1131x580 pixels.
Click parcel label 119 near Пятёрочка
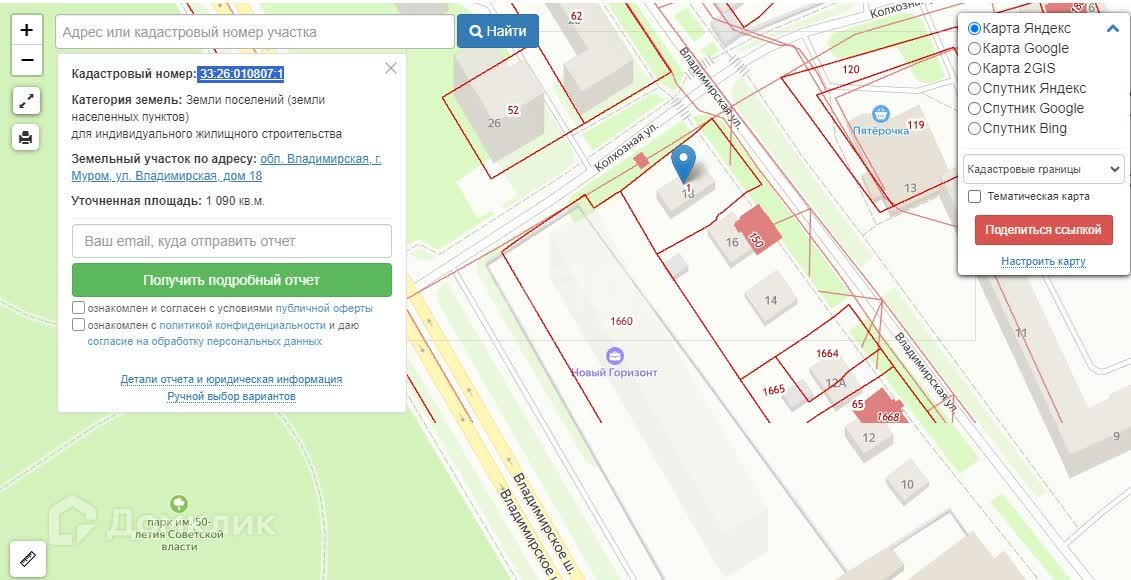(x=916, y=125)
